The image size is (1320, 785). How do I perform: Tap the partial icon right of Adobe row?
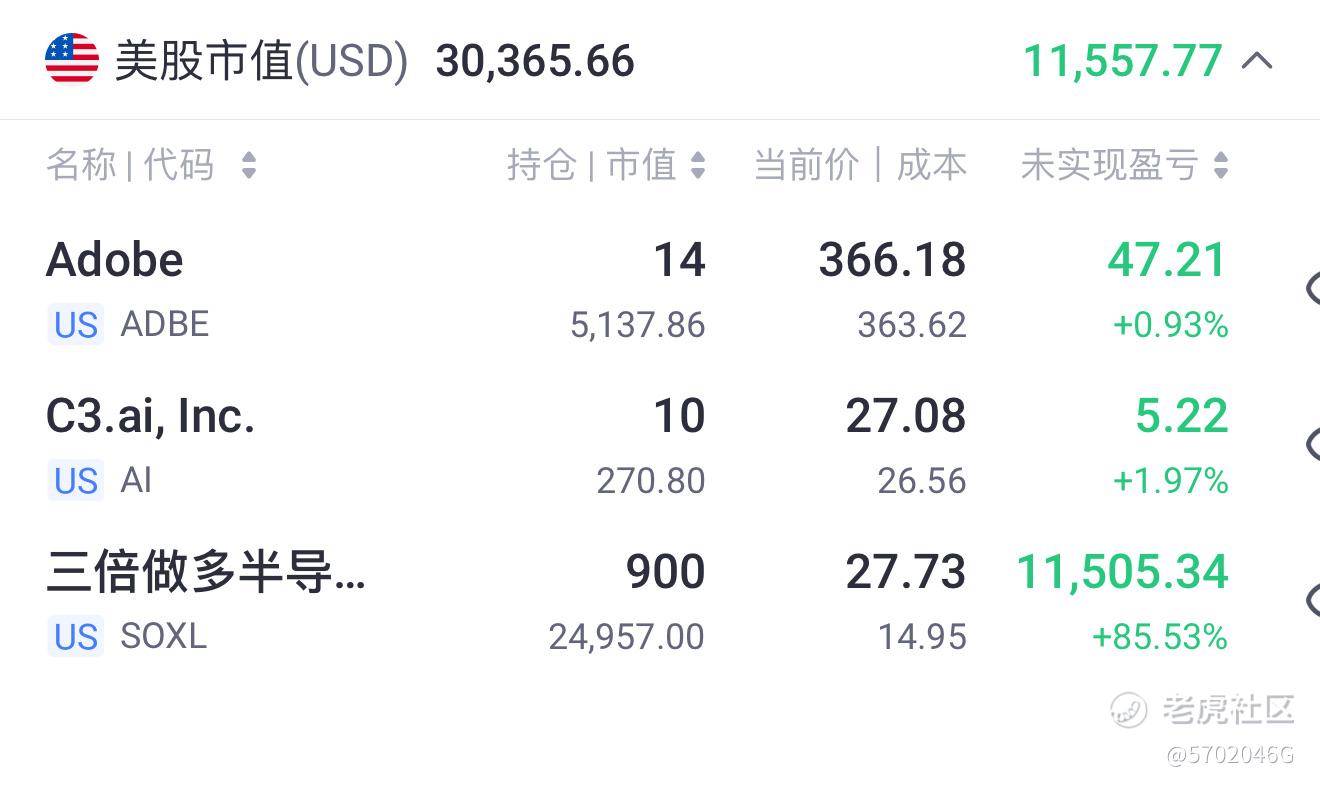tap(1312, 288)
